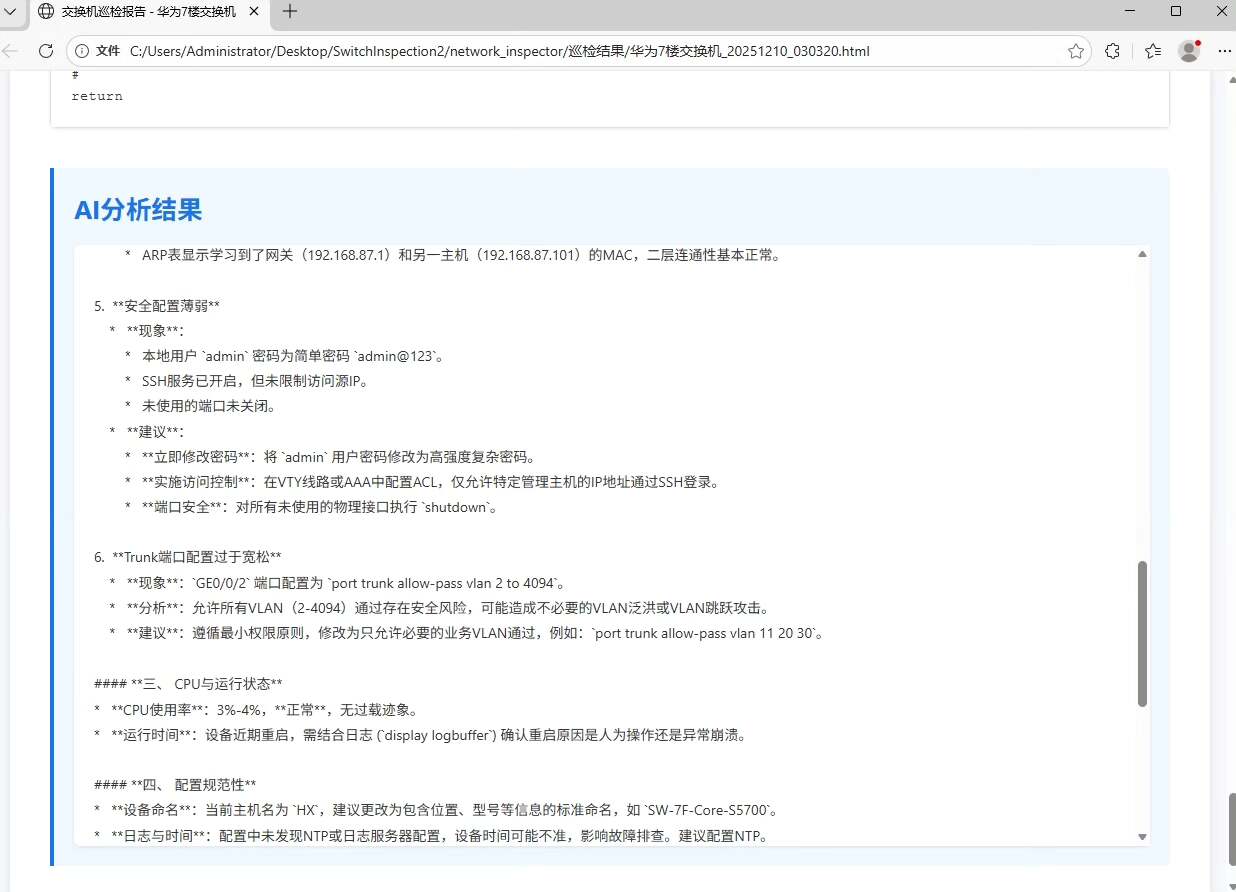
Task: Click the AI分析结果 heading
Action: (138, 210)
